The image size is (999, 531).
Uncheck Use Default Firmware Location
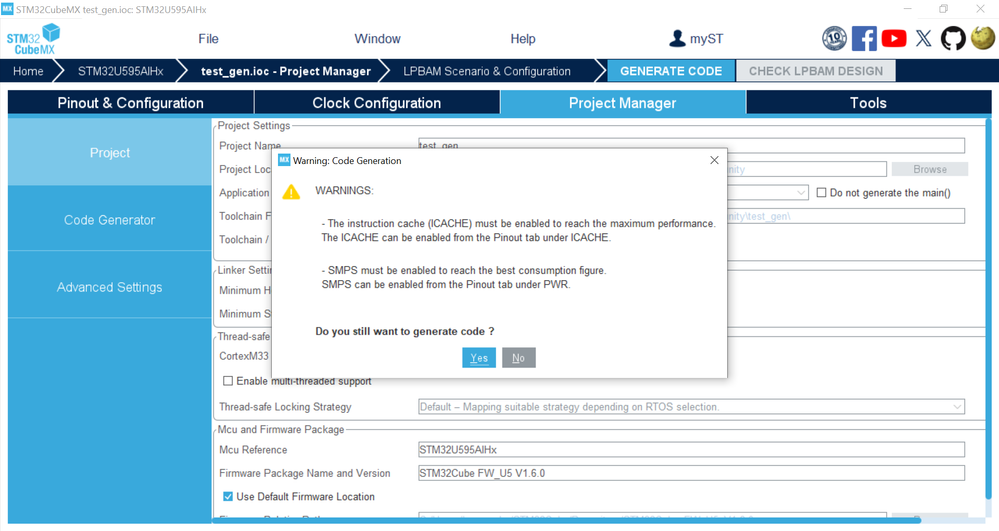tap(227, 496)
